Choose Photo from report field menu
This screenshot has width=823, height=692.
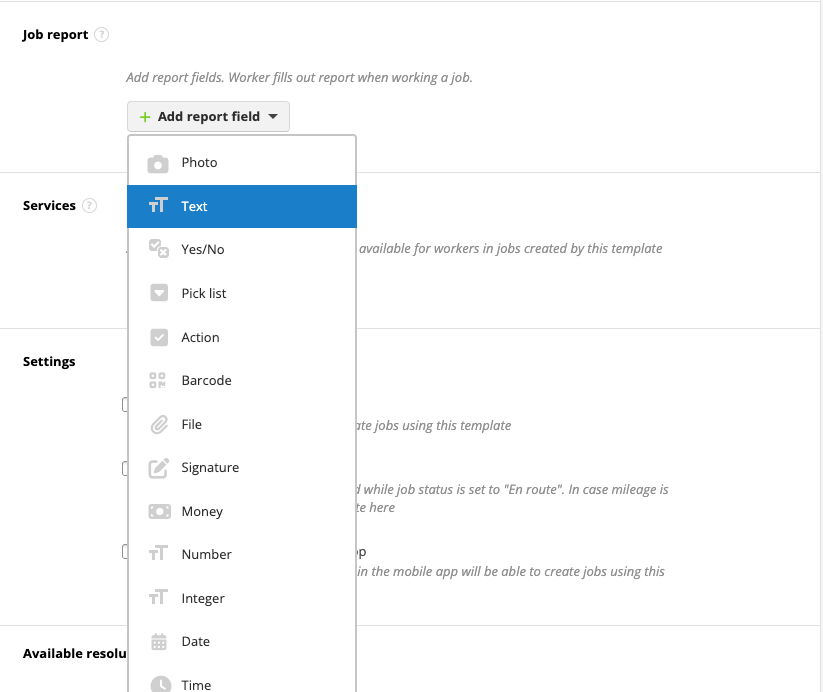coord(242,163)
